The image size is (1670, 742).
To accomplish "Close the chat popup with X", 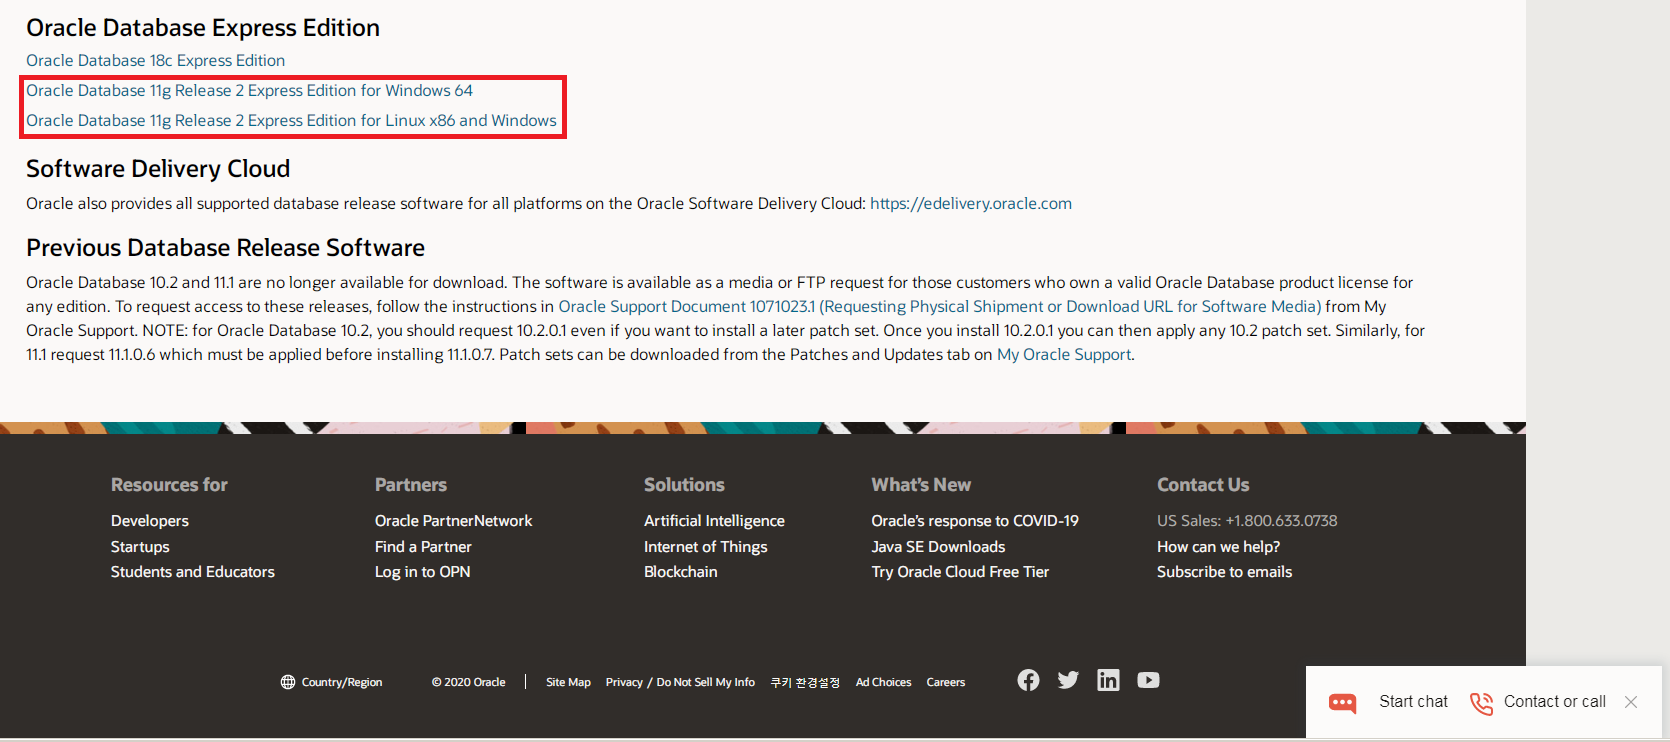I will coord(1631,702).
